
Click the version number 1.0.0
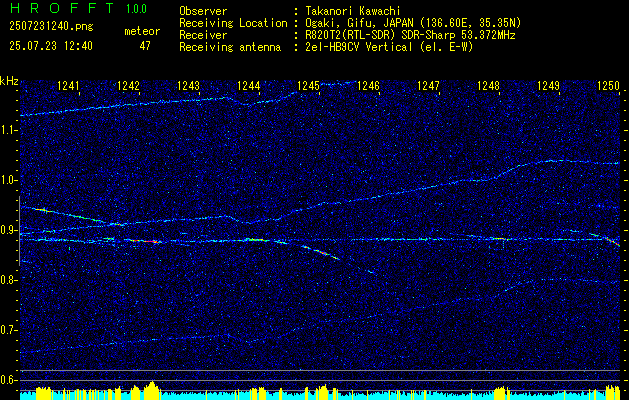click(x=136, y=9)
